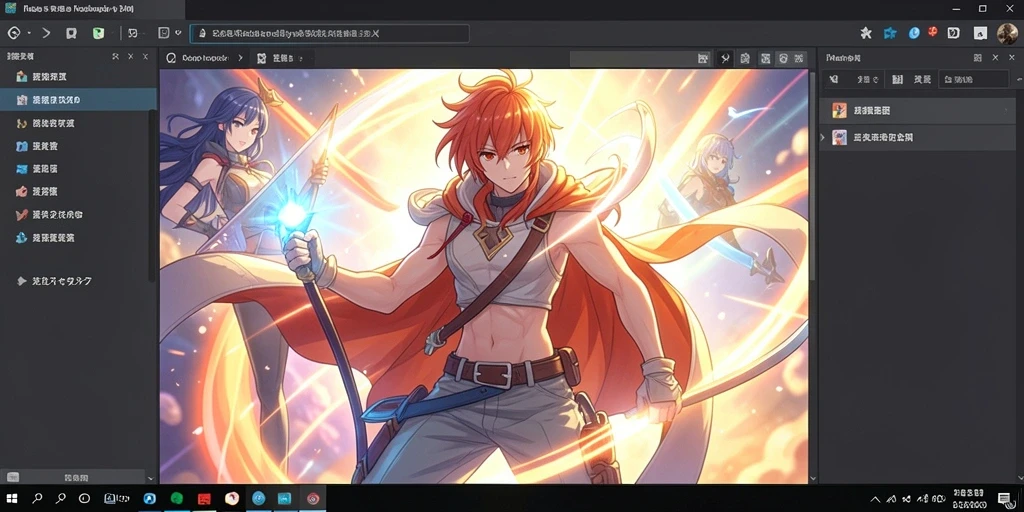This screenshot has width=1024, height=512.
Task: Open the dropdown arrow beside the first toolbar icon
Action: click(29, 33)
